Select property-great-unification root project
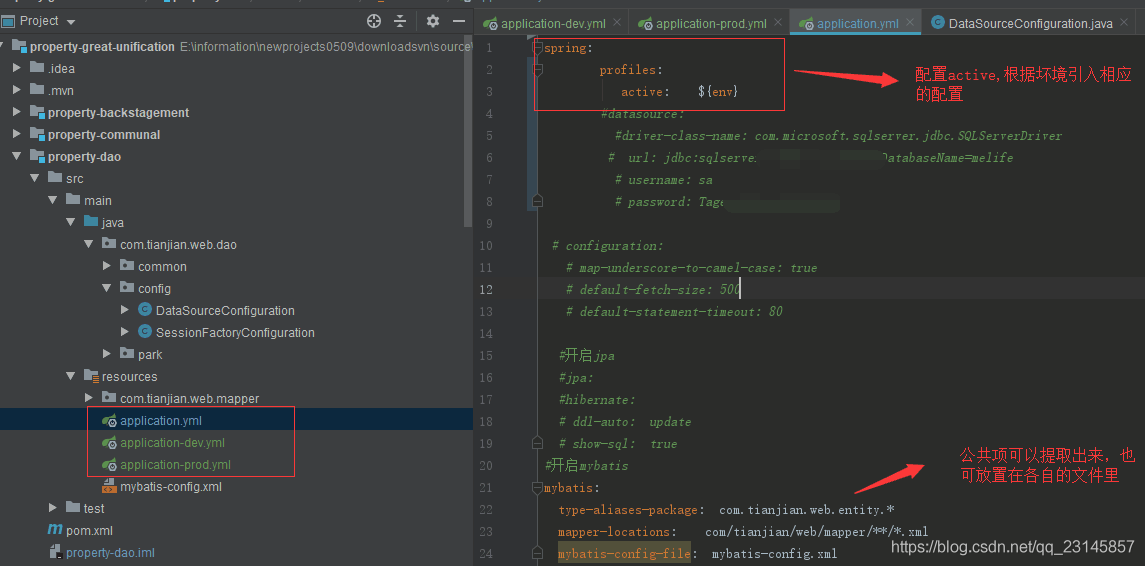Image resolution: width=1145 pixels, height=566 pixels. 102,47
